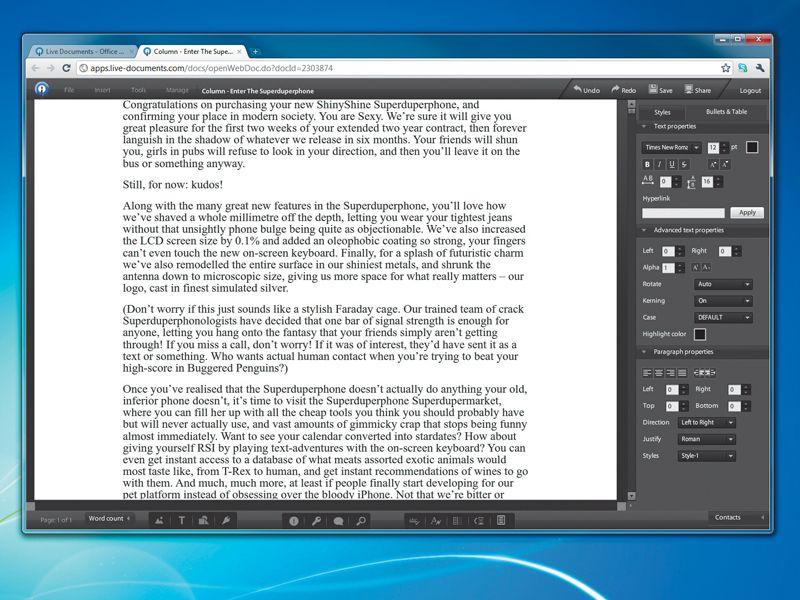
Task: Toggle bold formatting in text properties
Action: point(647,164)
